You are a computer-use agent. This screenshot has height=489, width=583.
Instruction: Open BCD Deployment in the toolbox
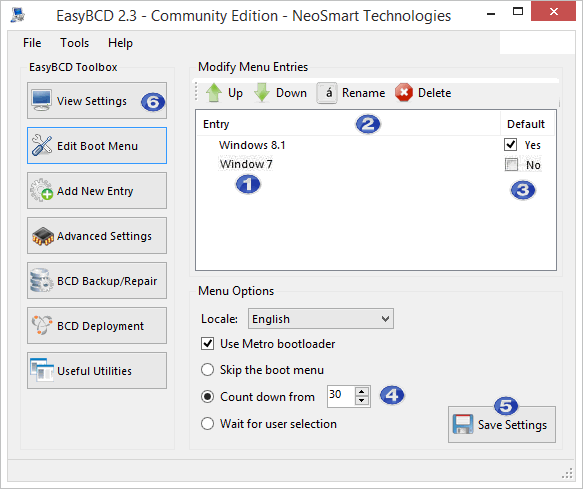click(x=97, y=325)
